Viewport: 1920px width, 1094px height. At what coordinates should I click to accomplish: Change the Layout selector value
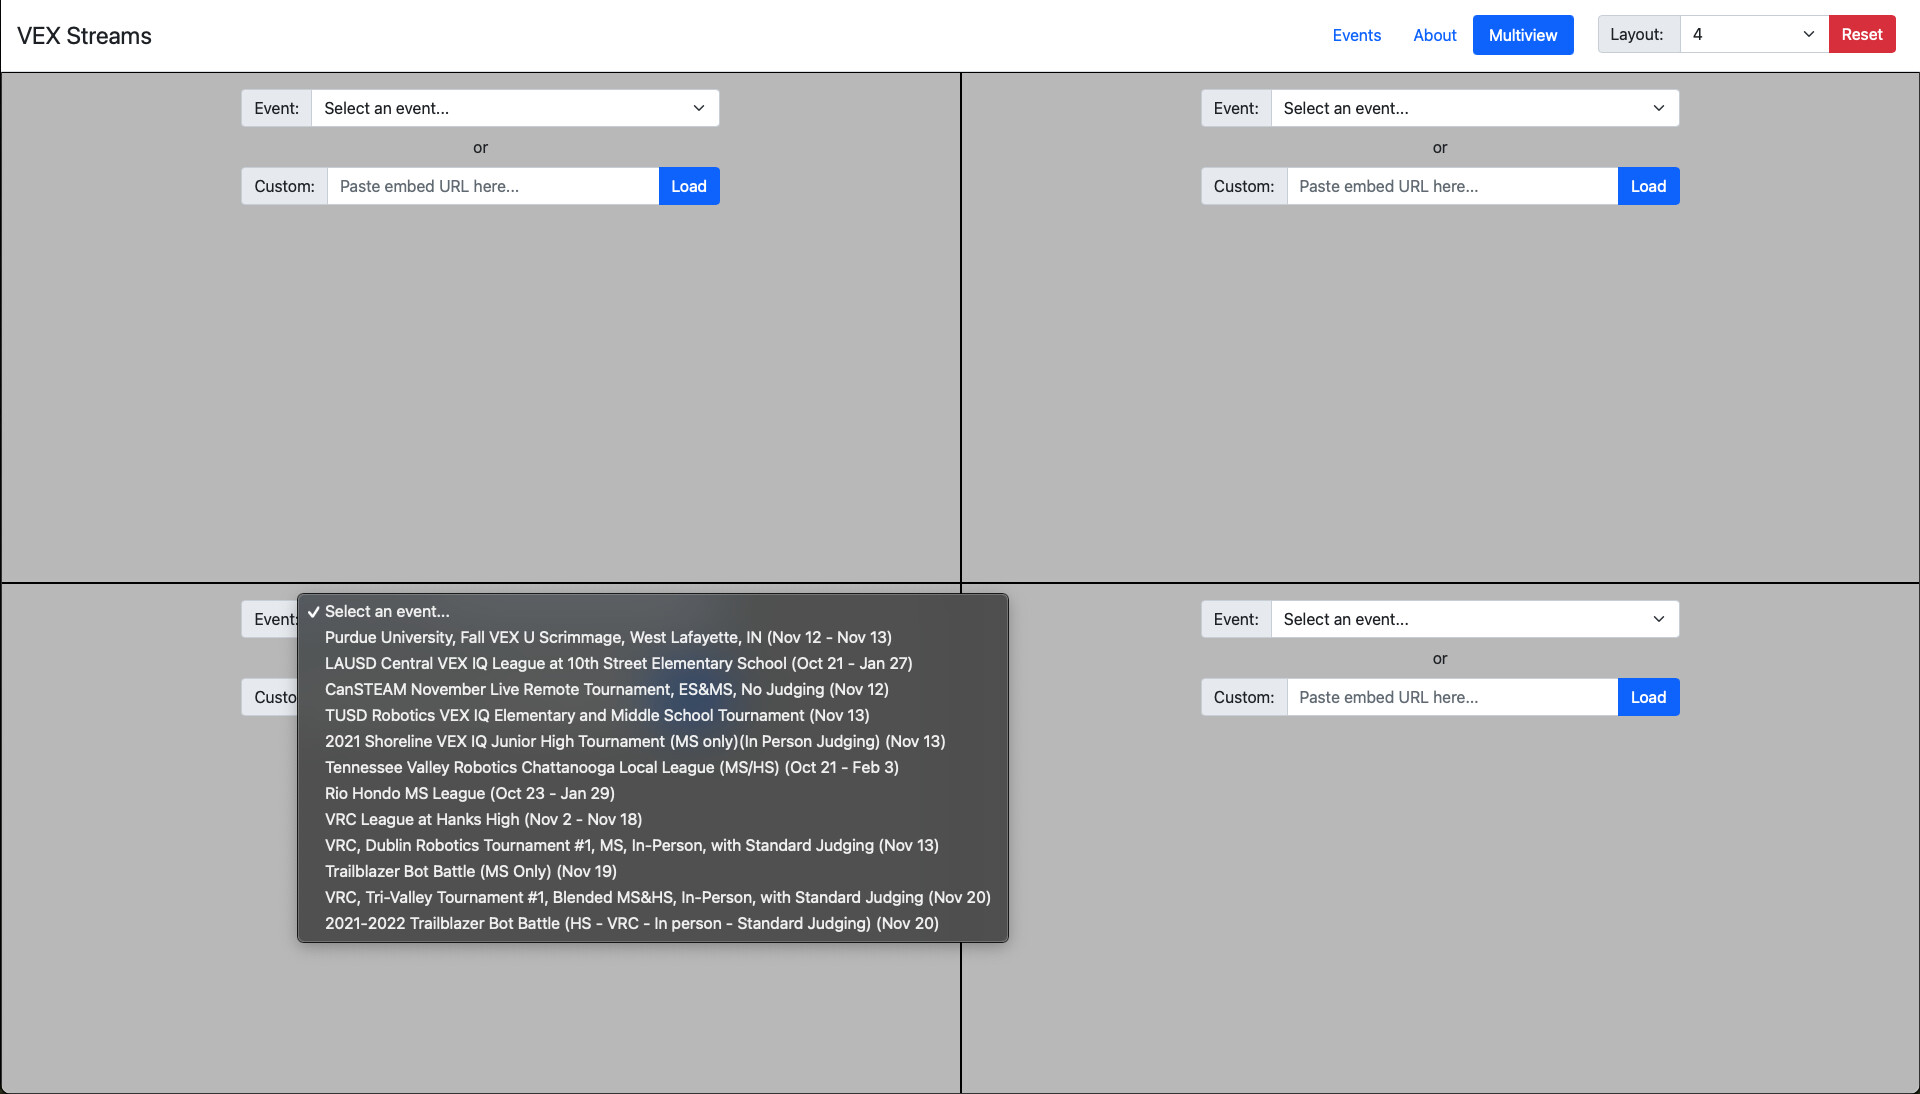(x=1753, y=34)
